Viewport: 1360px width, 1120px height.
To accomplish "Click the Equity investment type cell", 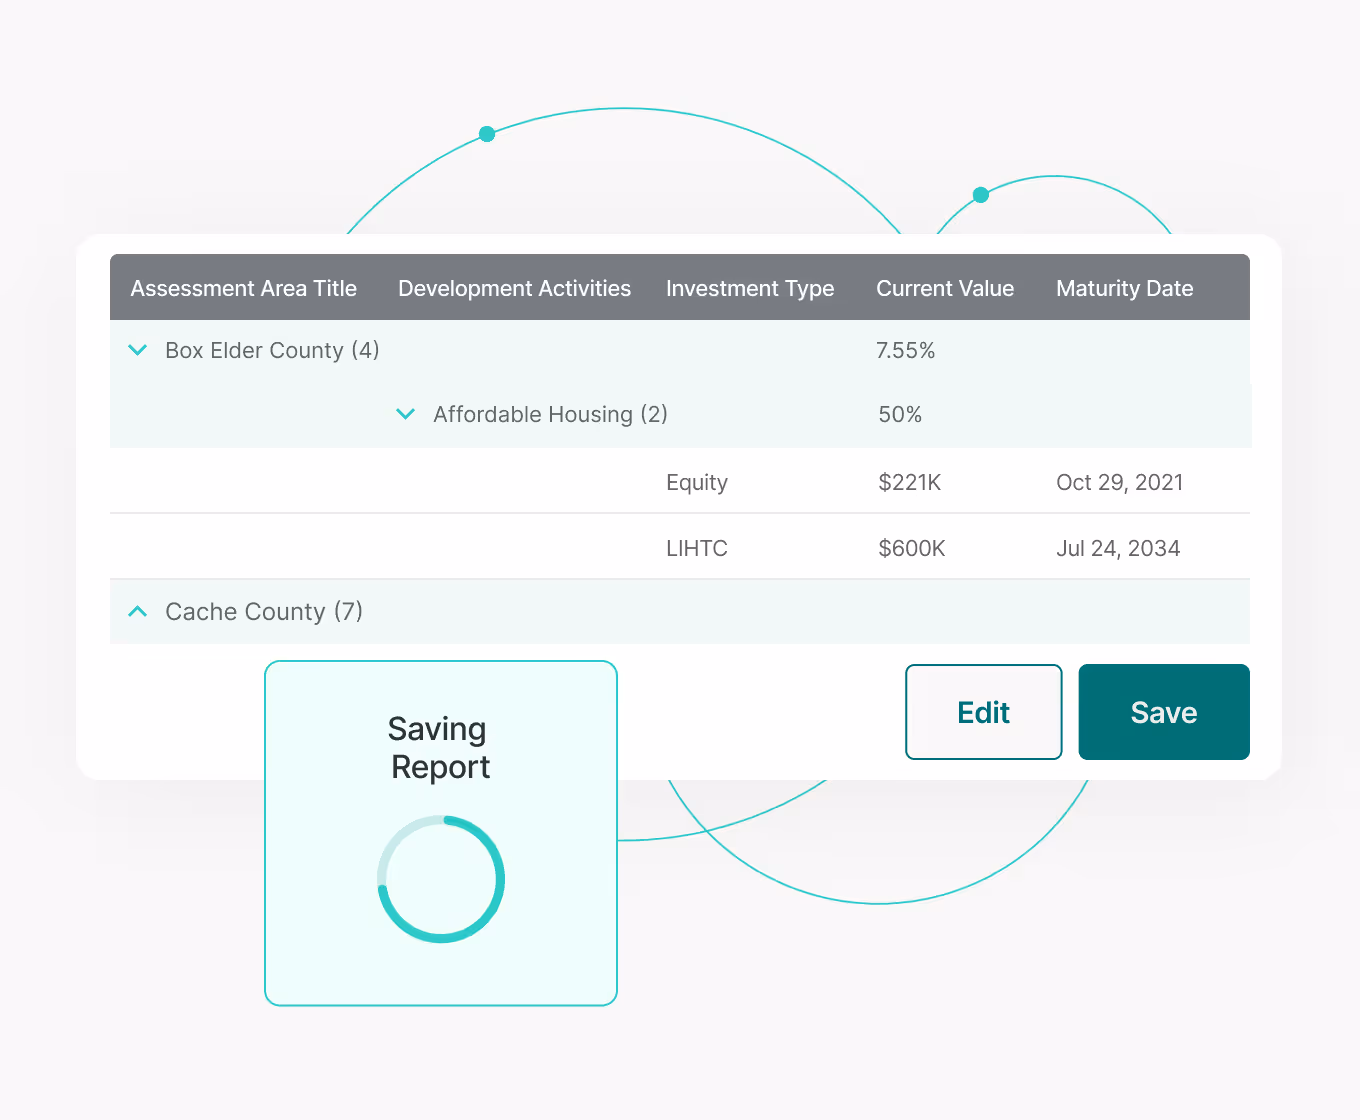I will pos(697,482).
